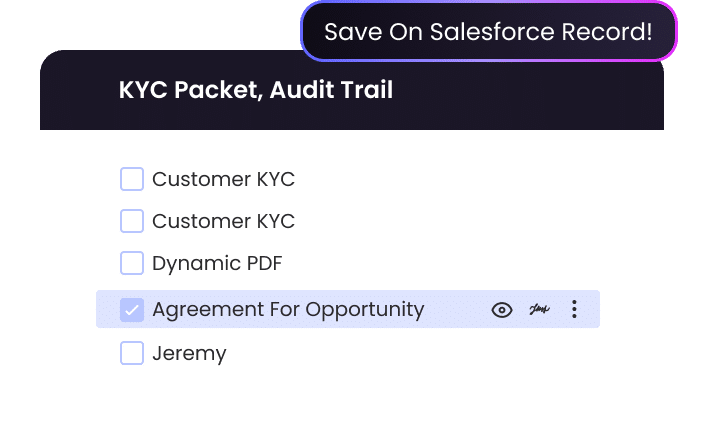Check the first Customer KYC checkbox

pyautogui.click(x=132, y=179)
